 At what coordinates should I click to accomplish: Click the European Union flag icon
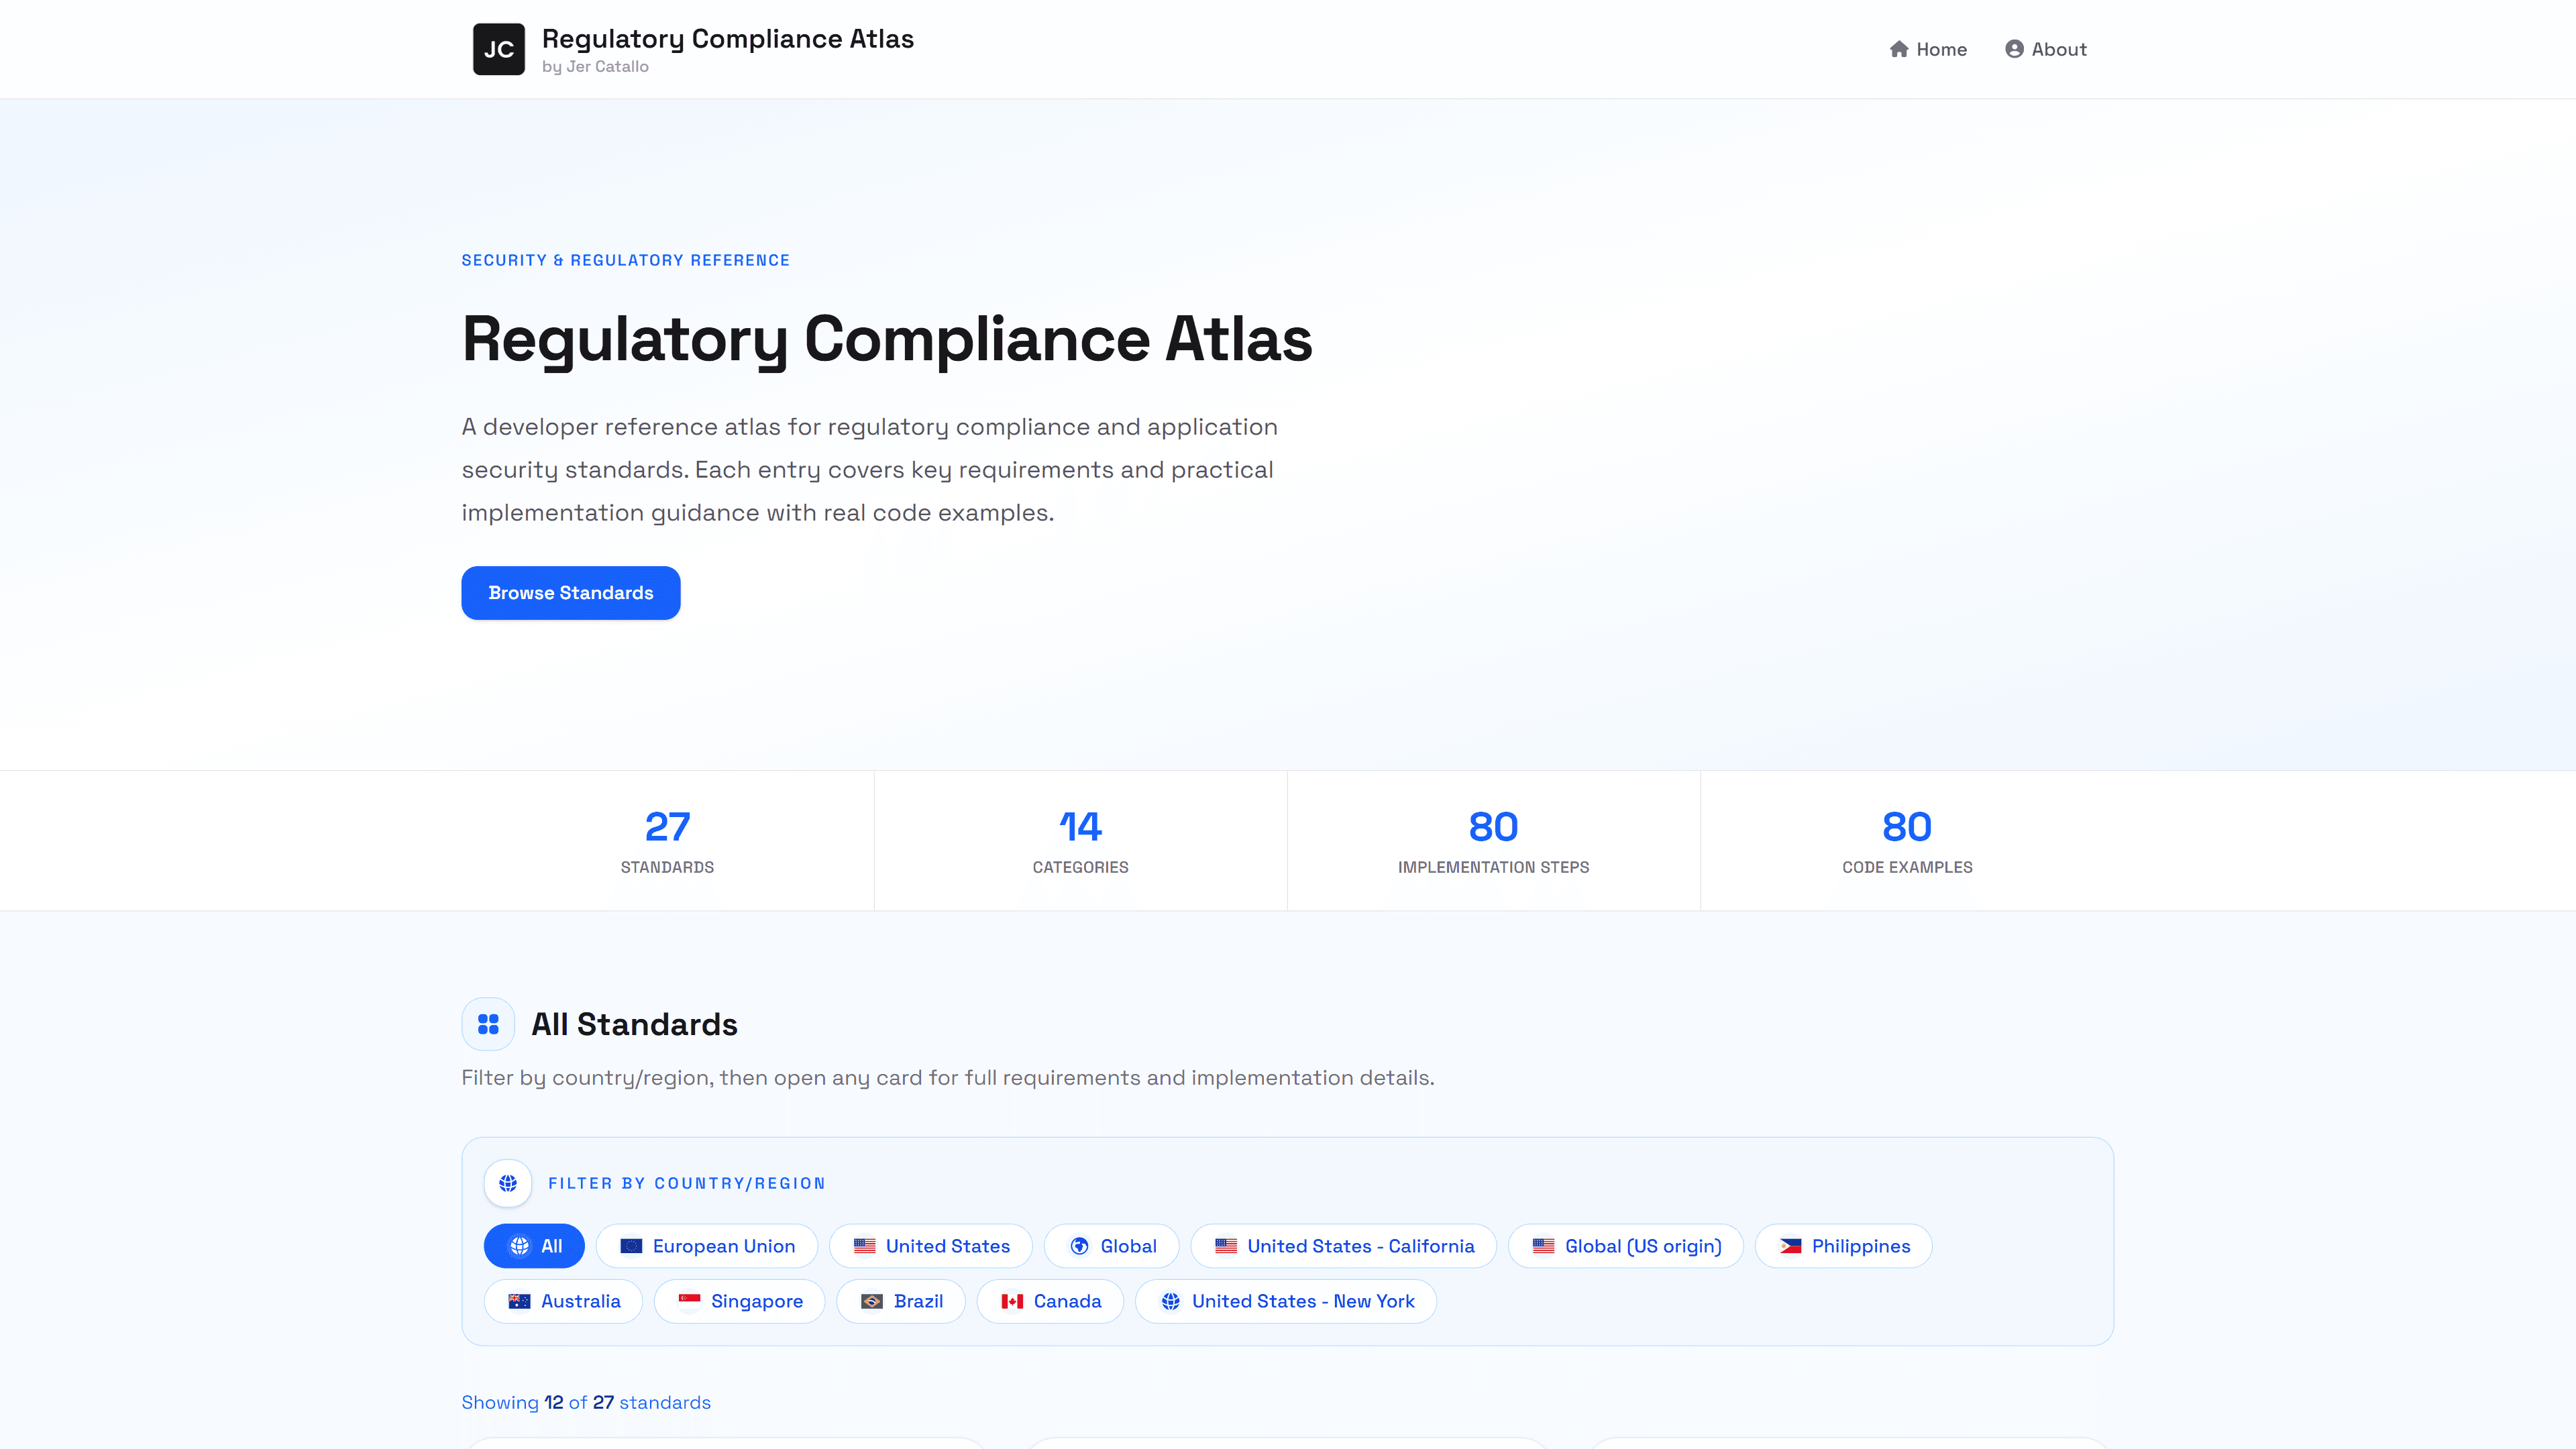(631, 1246)
